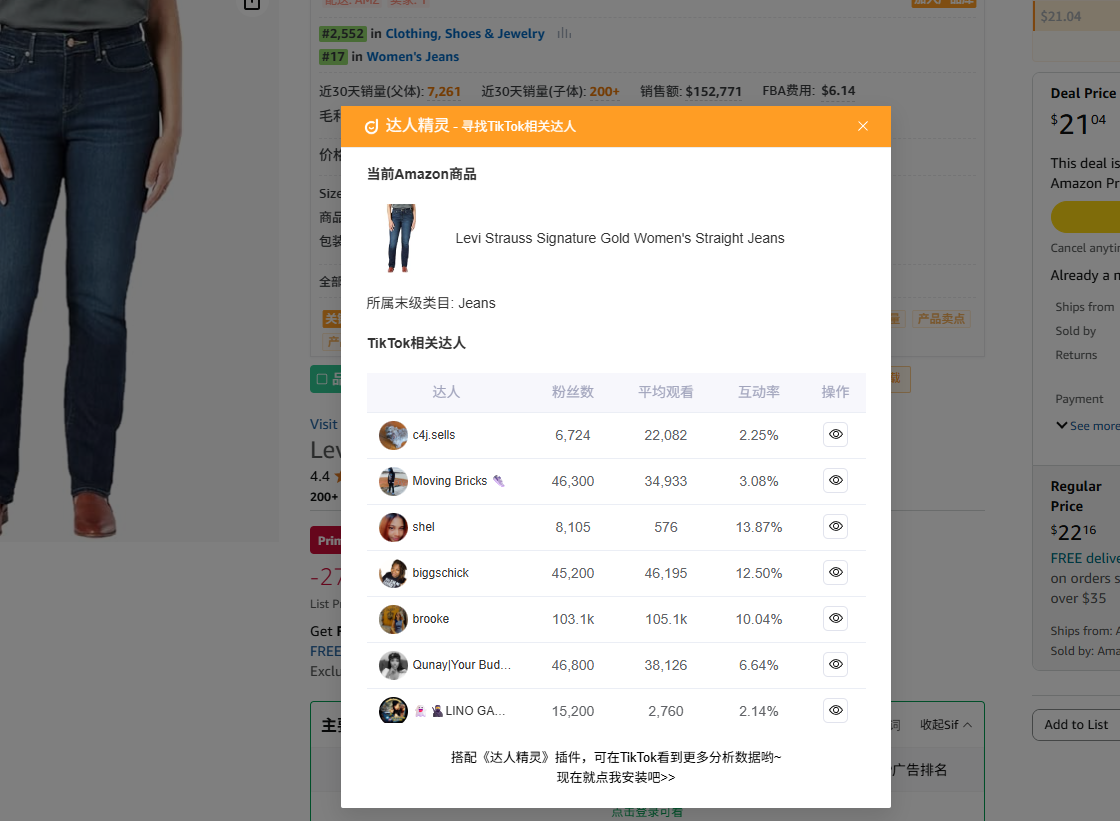
Task: Click the 达人精灵 logo icon in header
Action: [371, 126]
